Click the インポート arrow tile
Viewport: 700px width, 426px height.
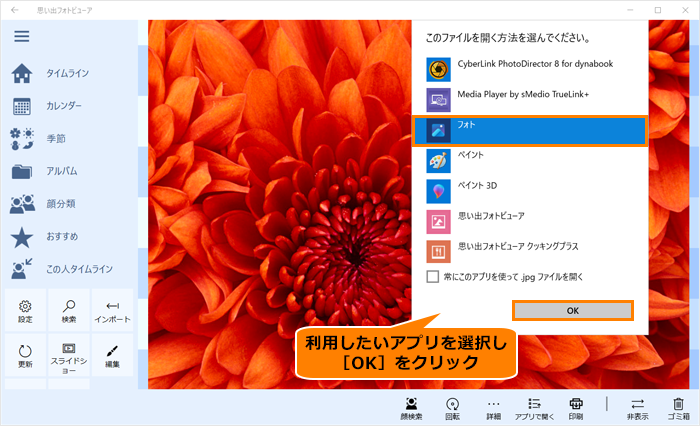pyautogui.click(x=112, y=310)
